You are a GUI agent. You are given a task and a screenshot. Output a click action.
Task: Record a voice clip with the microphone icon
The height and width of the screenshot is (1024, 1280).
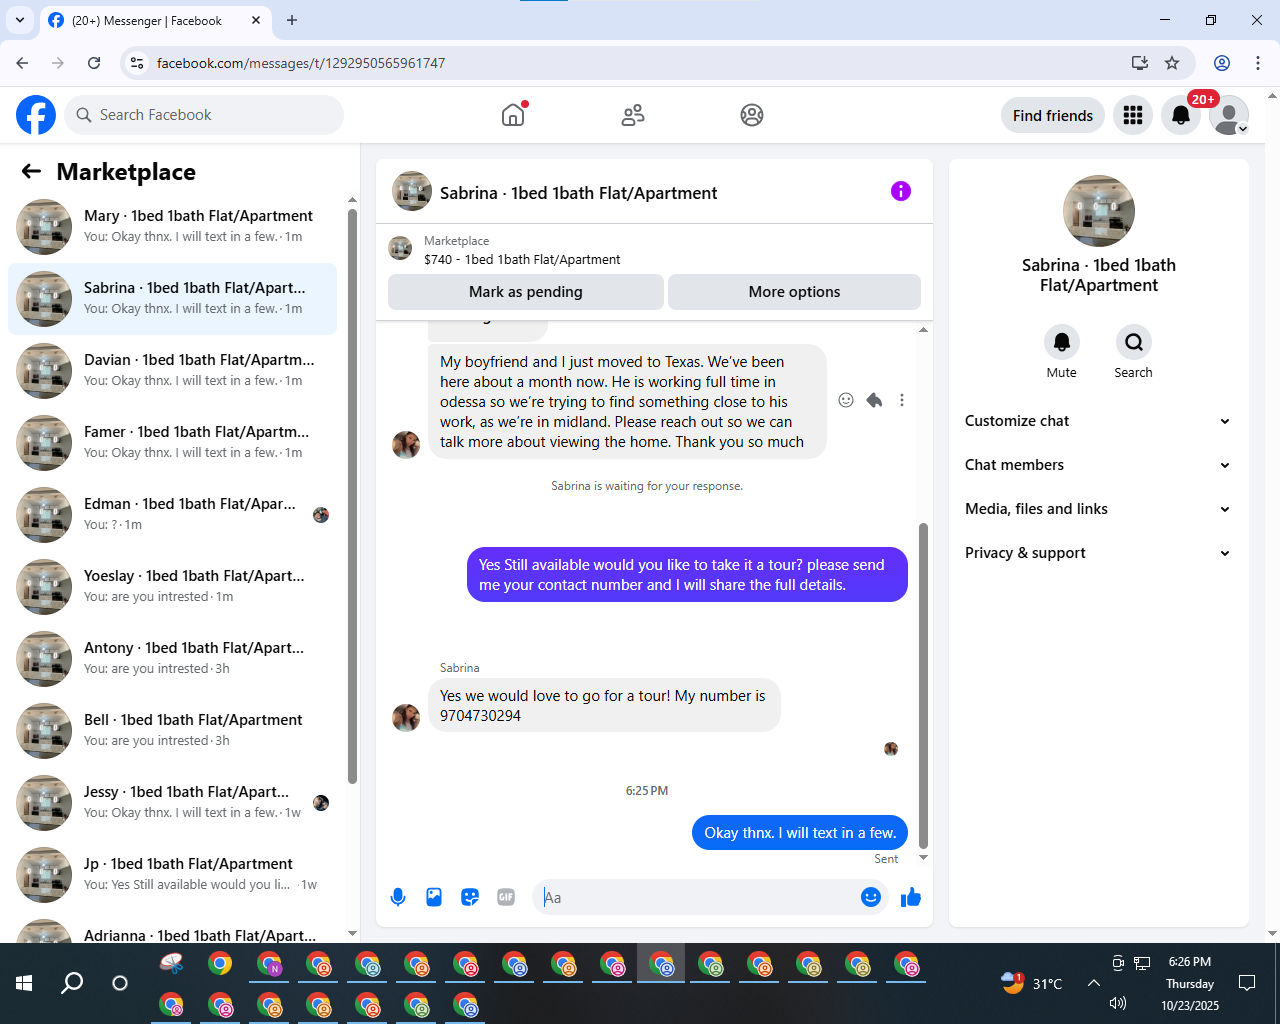coord(398,897)
